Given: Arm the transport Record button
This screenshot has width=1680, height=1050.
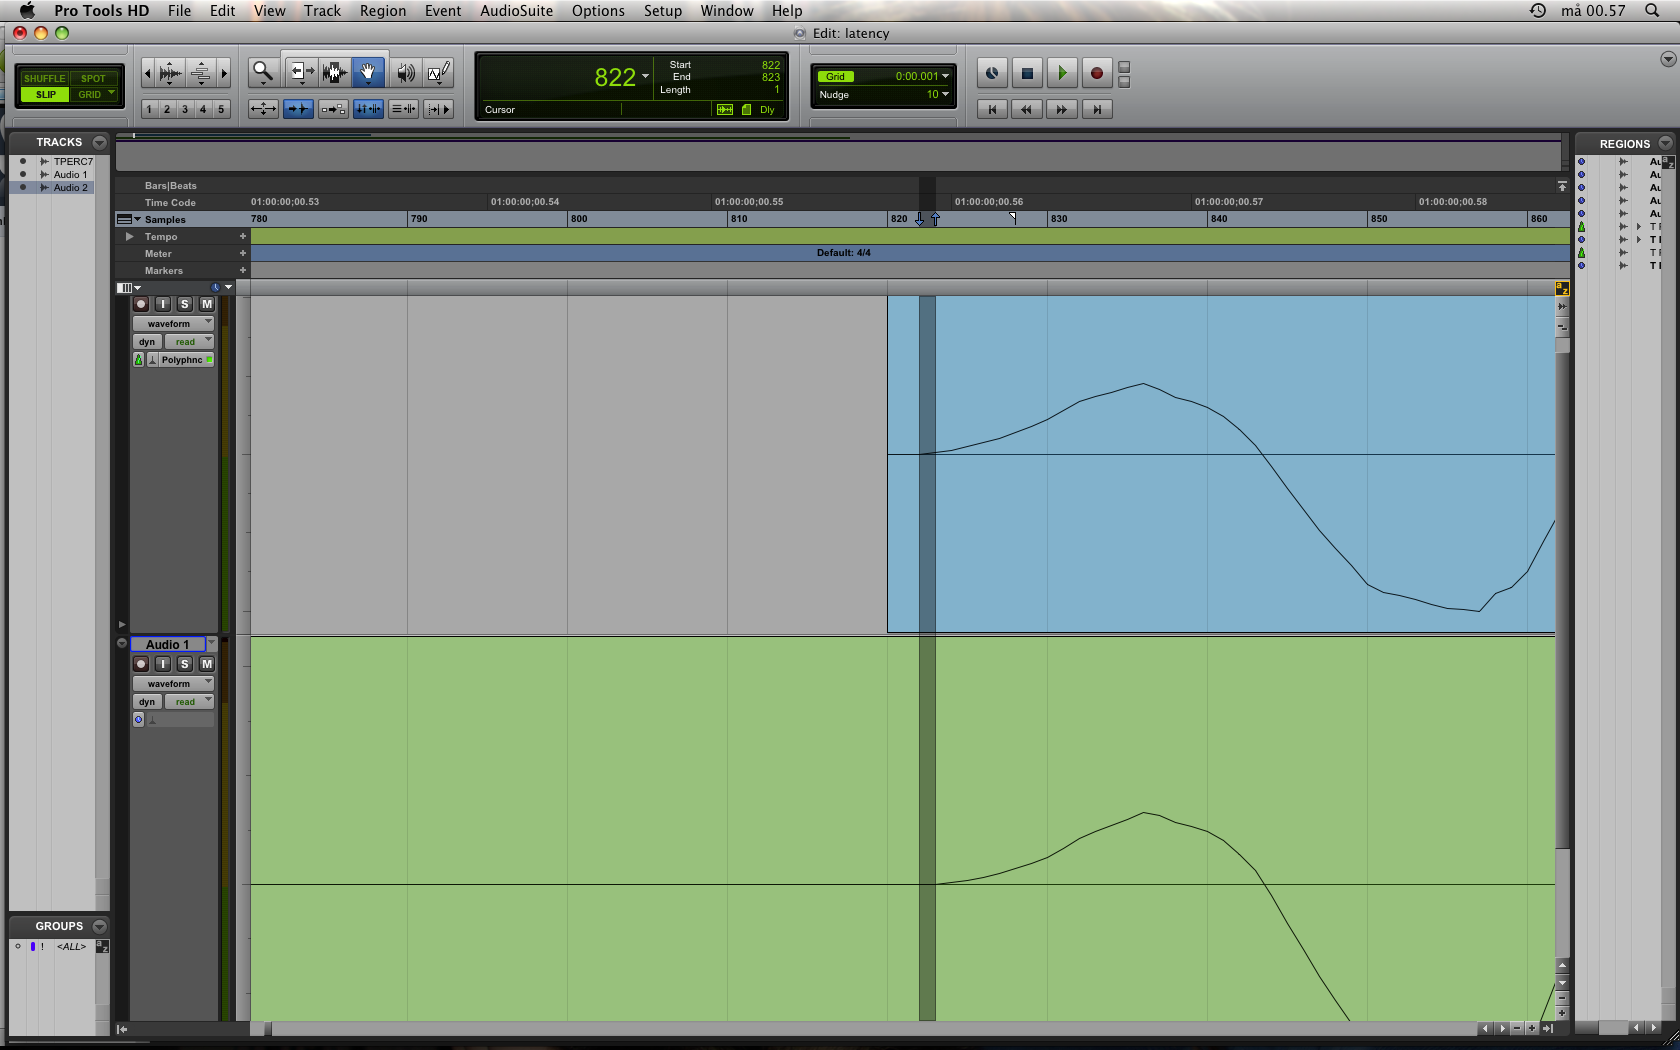Looking at the screenshot, I should 1097,73.
